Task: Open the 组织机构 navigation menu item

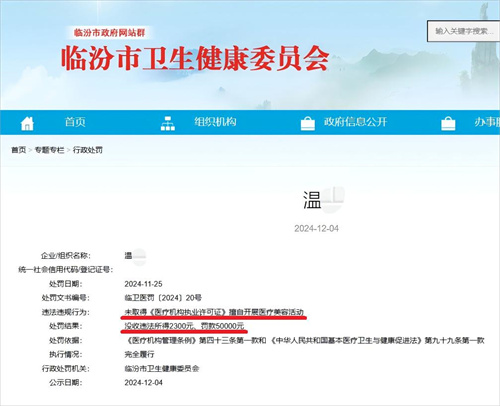Action: [215, 122]
